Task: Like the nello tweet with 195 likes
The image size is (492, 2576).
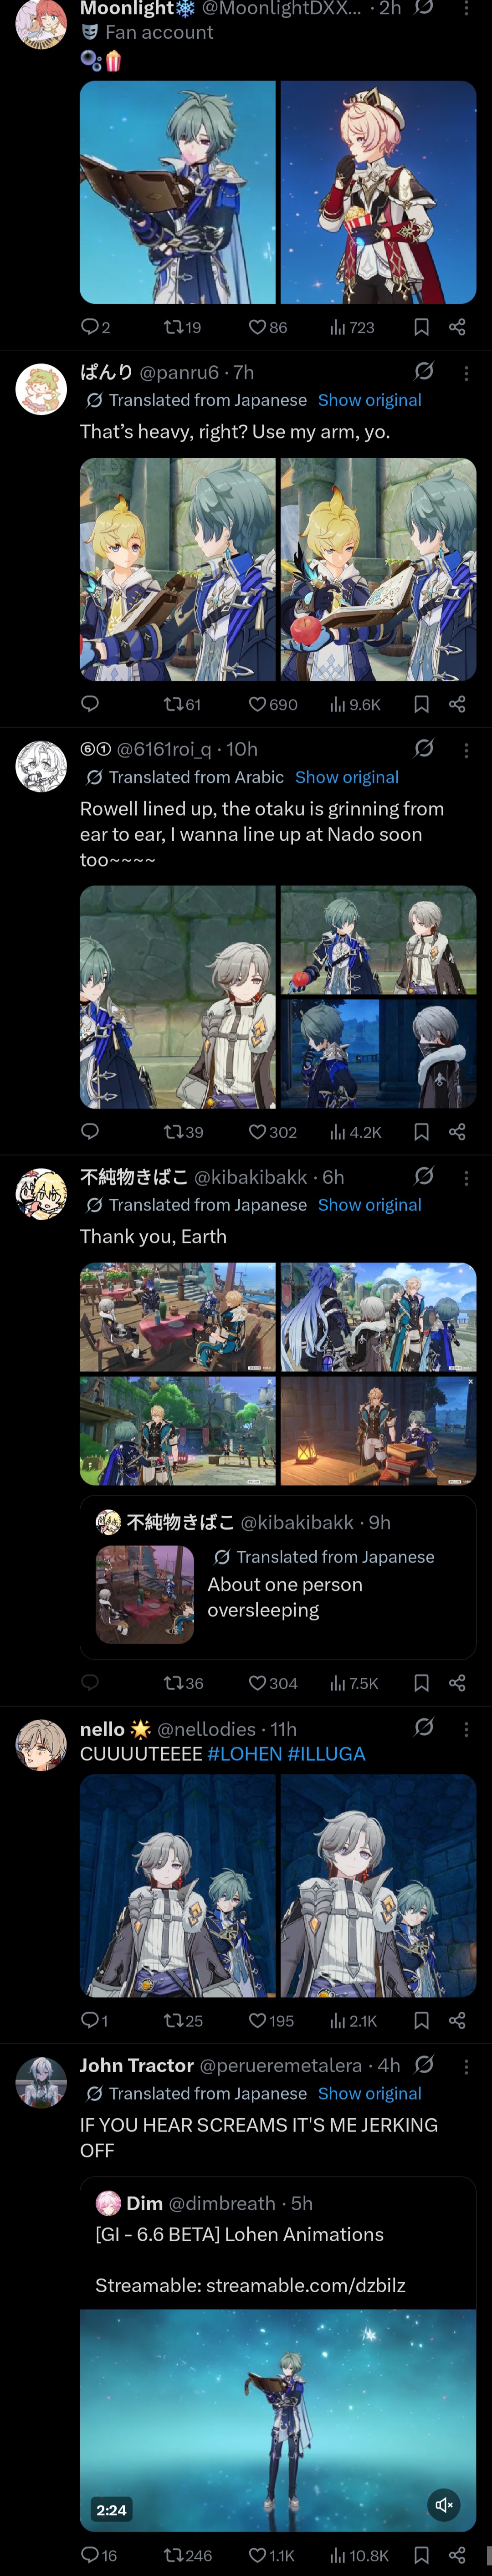Action: [x=271, y=2021]
